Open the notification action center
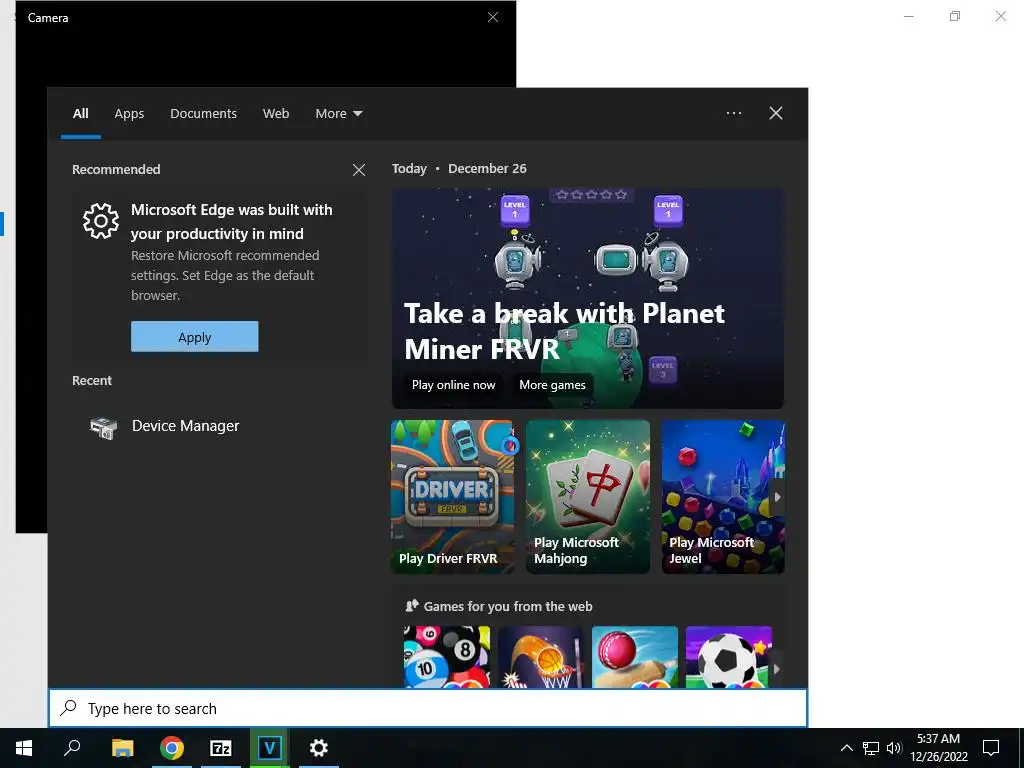This screenshot has height=768, width=1024. (x=991, y=748)
